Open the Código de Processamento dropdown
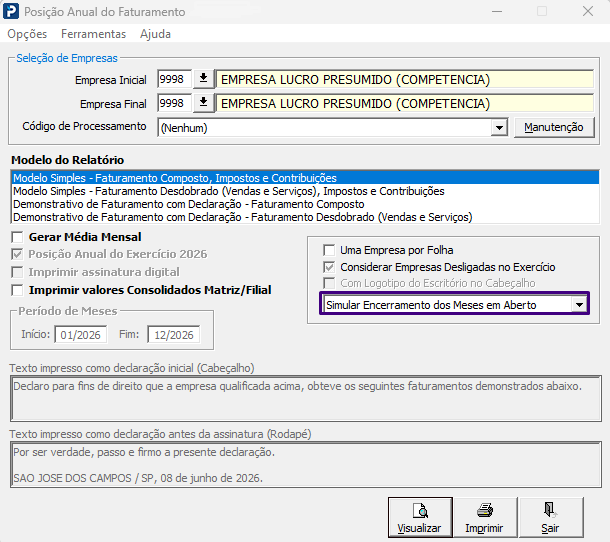This screenshot has width=610, height=542. click(499, 128)
